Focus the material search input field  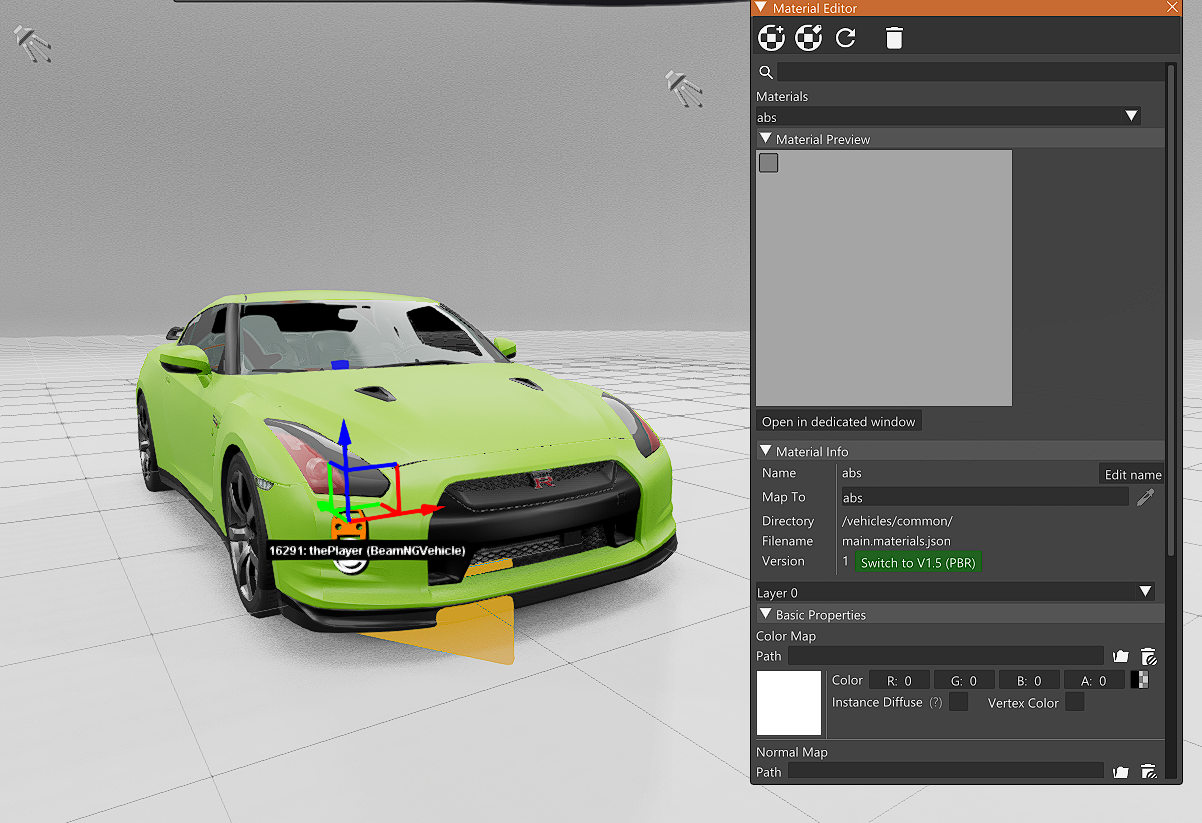970,72
